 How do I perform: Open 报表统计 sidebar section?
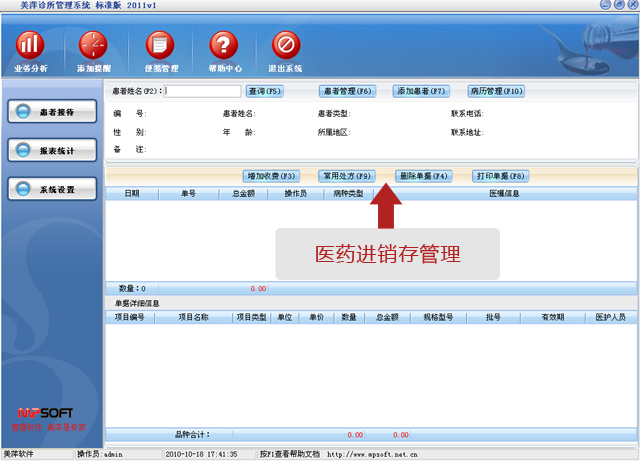51,151
